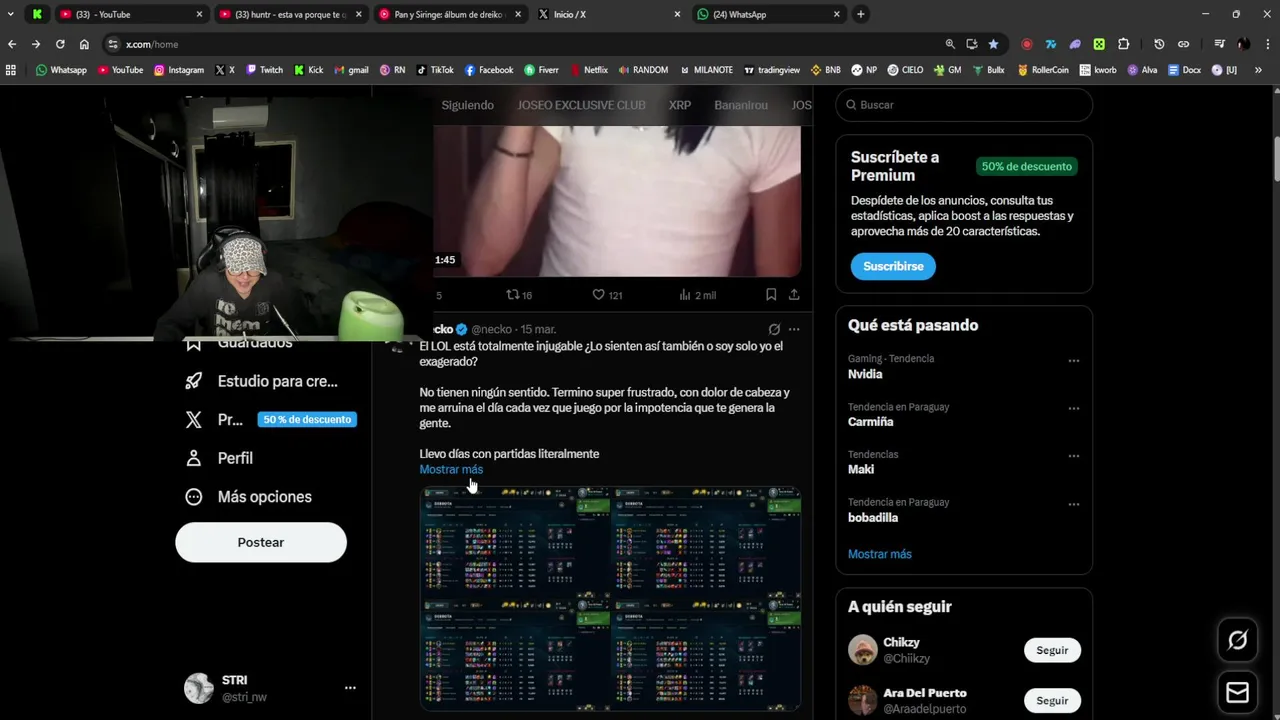Screen dimensions: 1280x720
Task: Click the Postear button
Action: click(261, 542)
